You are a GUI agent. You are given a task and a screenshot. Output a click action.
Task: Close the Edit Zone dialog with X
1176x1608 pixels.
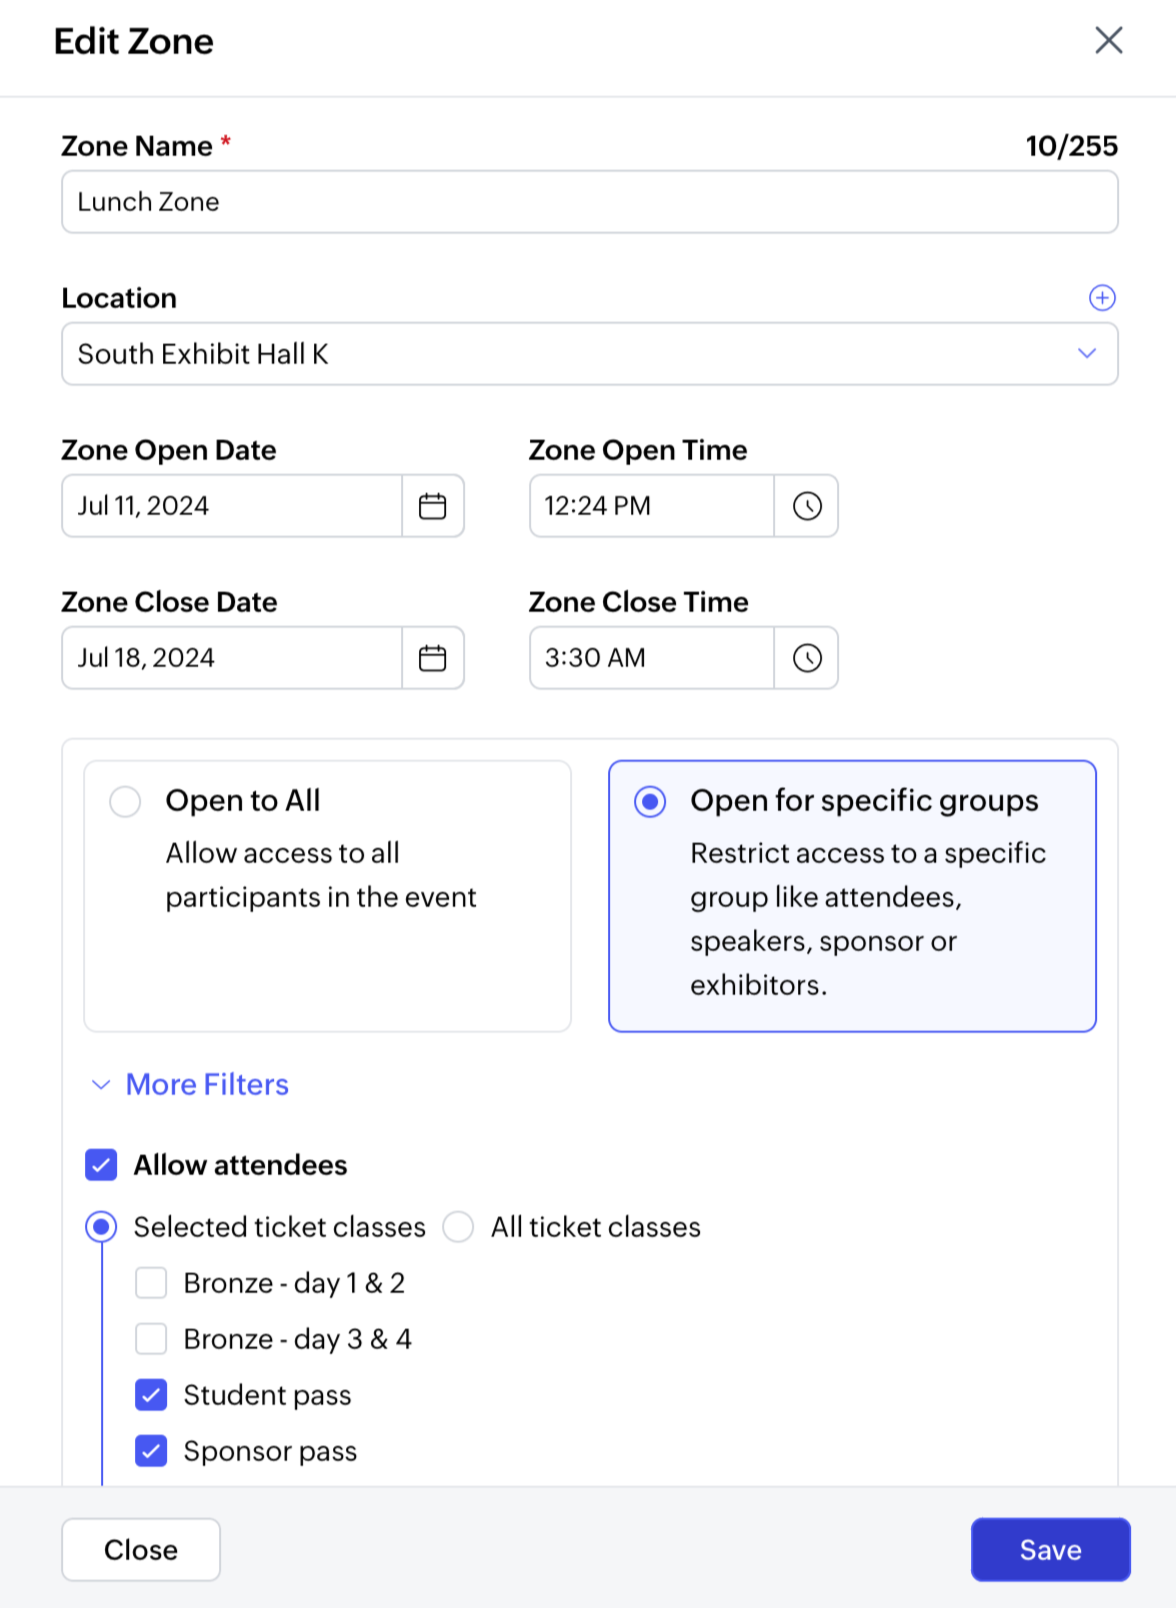pyautogui.click(x=1108, y=41)
